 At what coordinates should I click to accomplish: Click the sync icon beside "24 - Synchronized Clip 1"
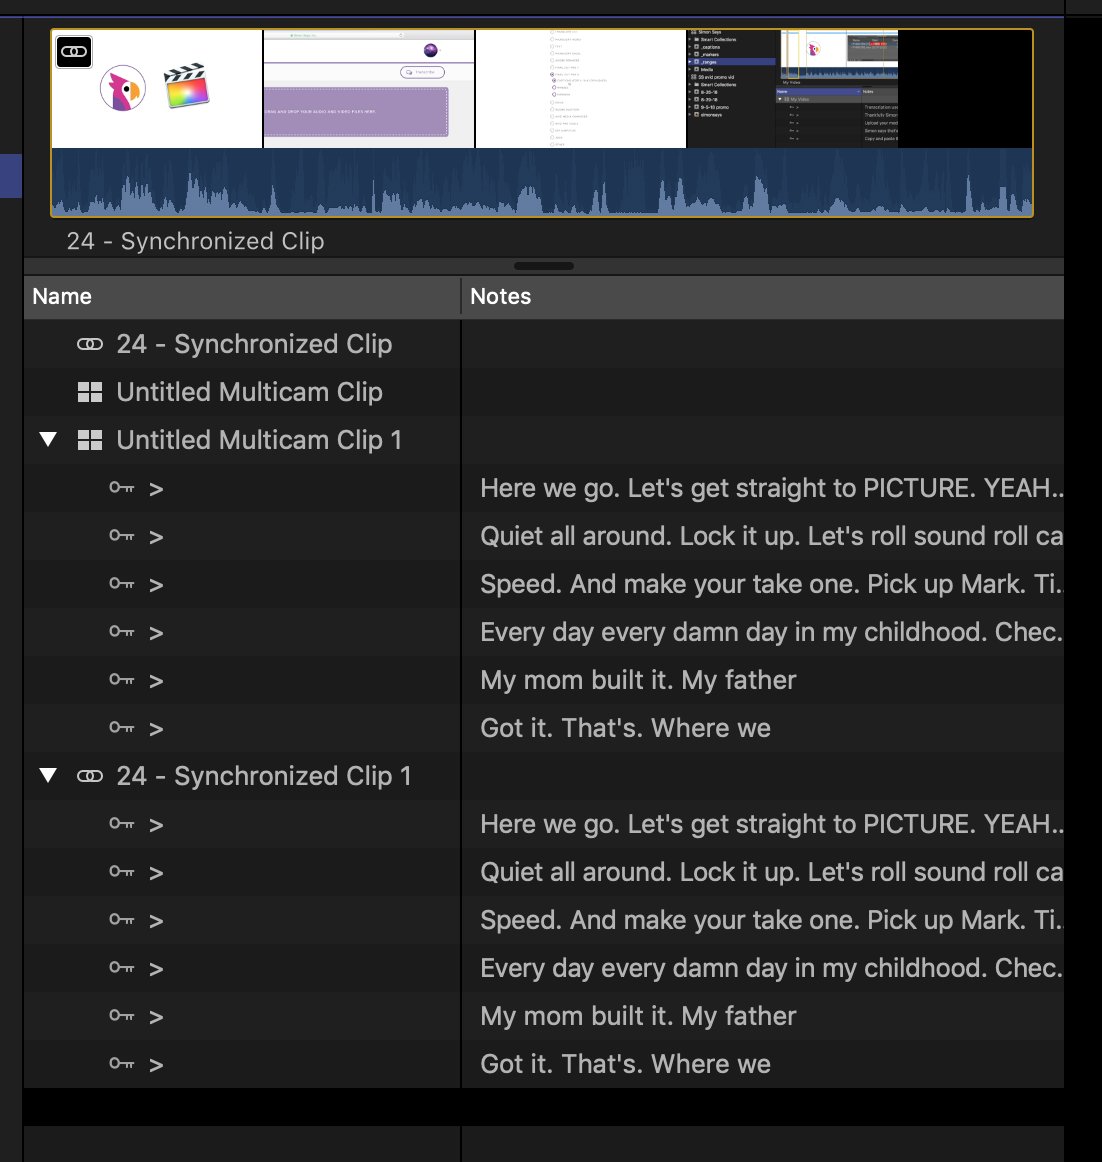[90, 776]
